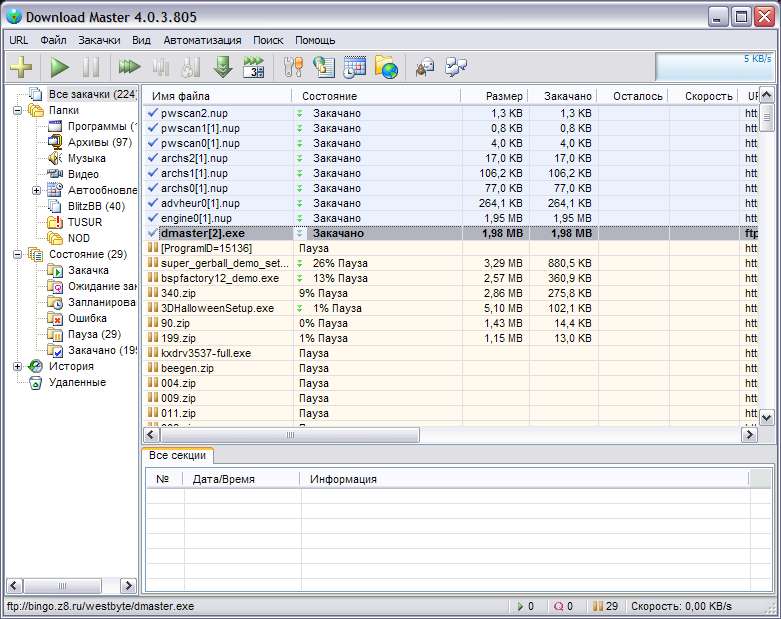
Task: Click the paused count 29 status icon
Action: coord(598,606)
